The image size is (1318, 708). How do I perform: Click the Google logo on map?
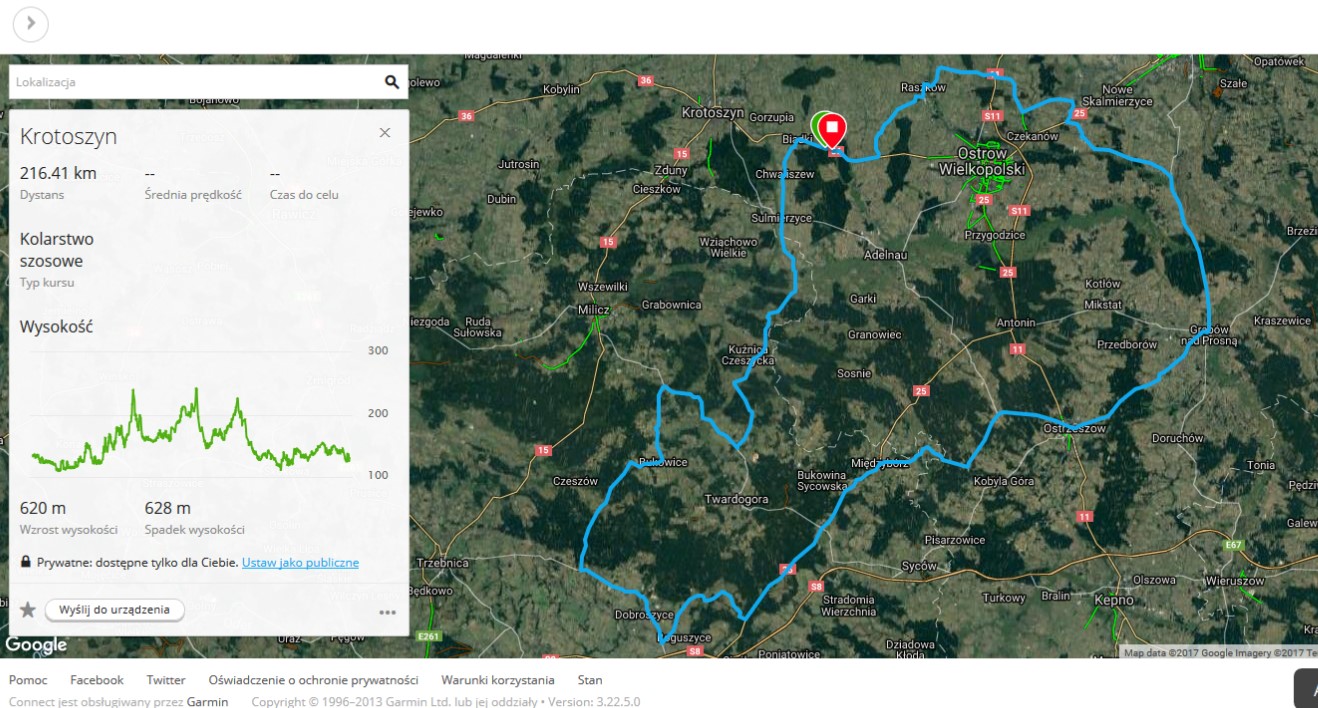point(36,645)
